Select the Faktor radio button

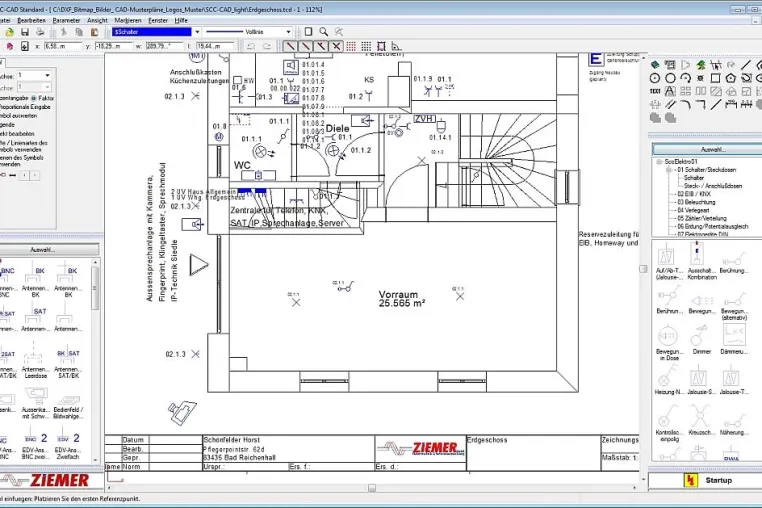click(34, 98)
